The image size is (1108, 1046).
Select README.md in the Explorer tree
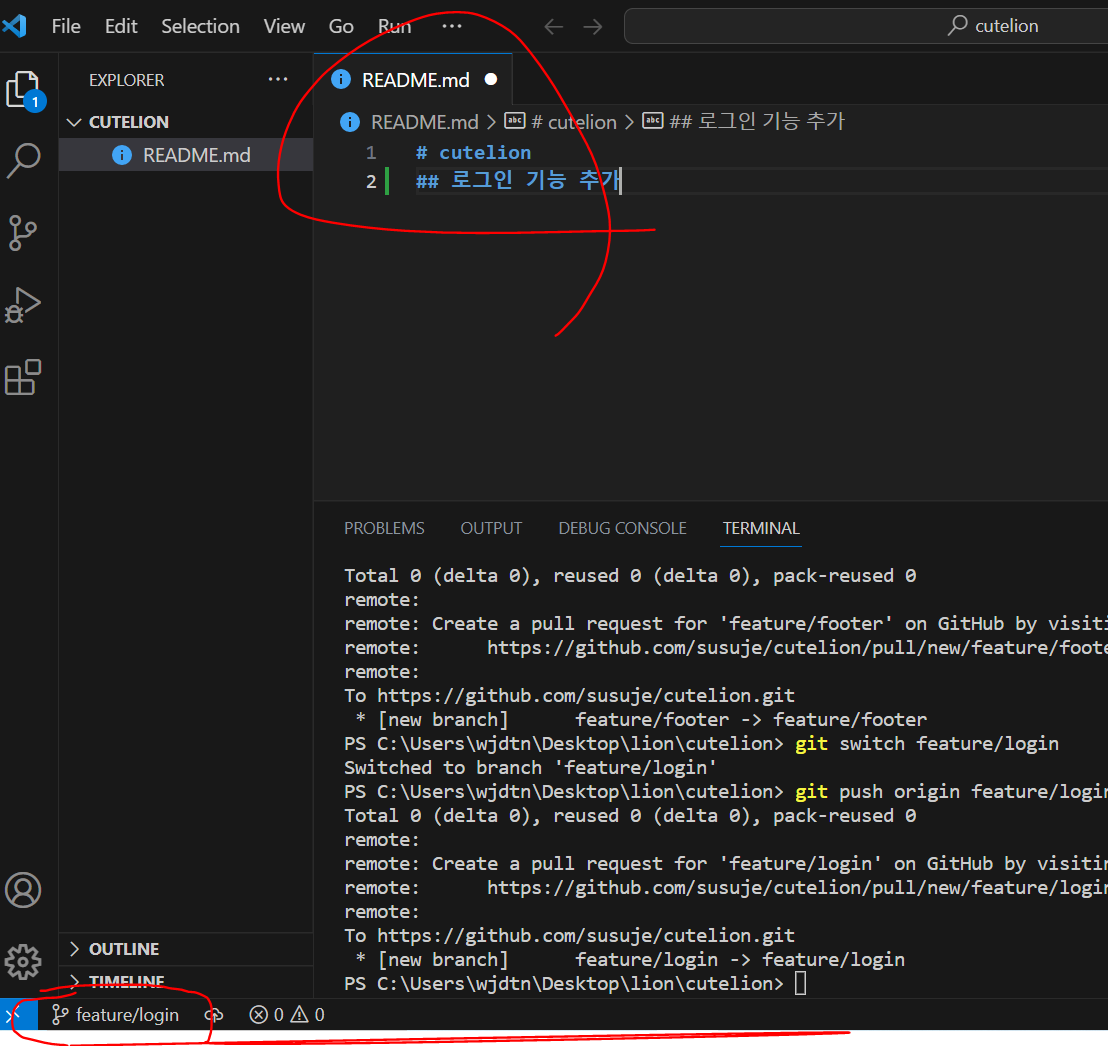(186, 155)
